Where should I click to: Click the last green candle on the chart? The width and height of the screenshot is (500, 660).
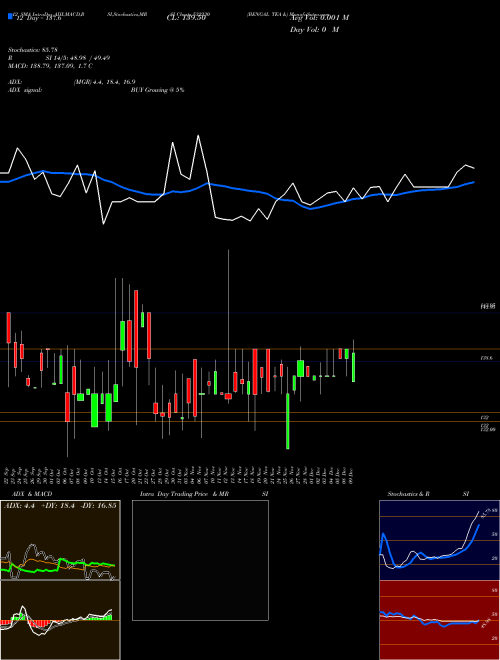pos(354,367)
